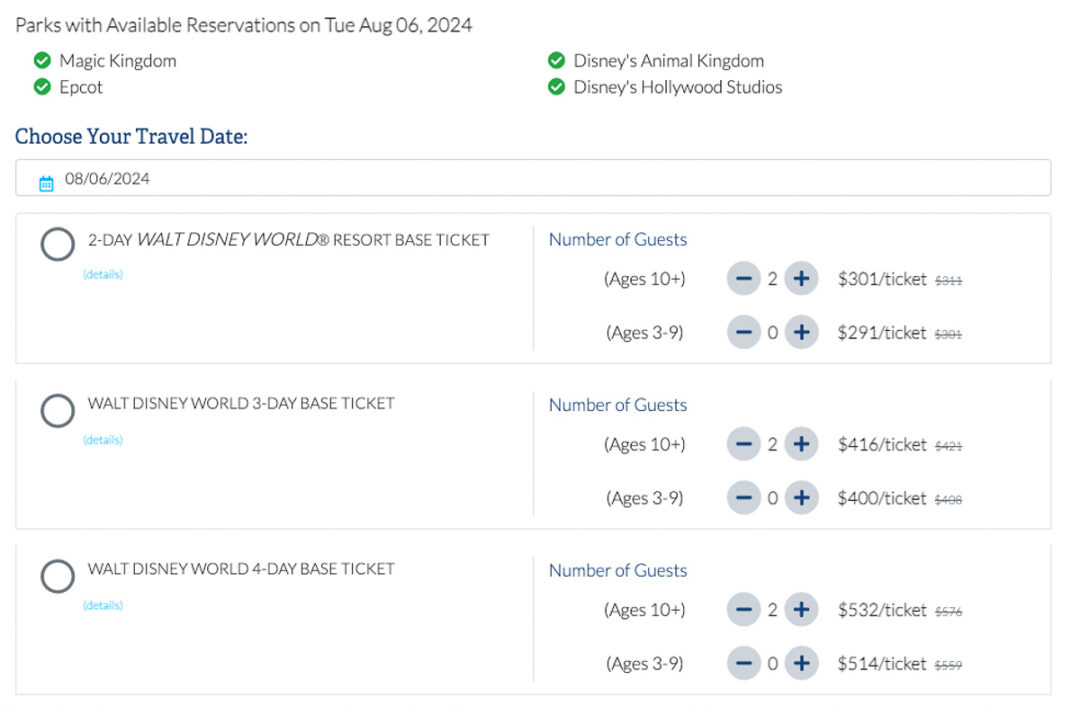
Task: Open details for the 4-DAY base ticket
Action: tap(102, 604)
